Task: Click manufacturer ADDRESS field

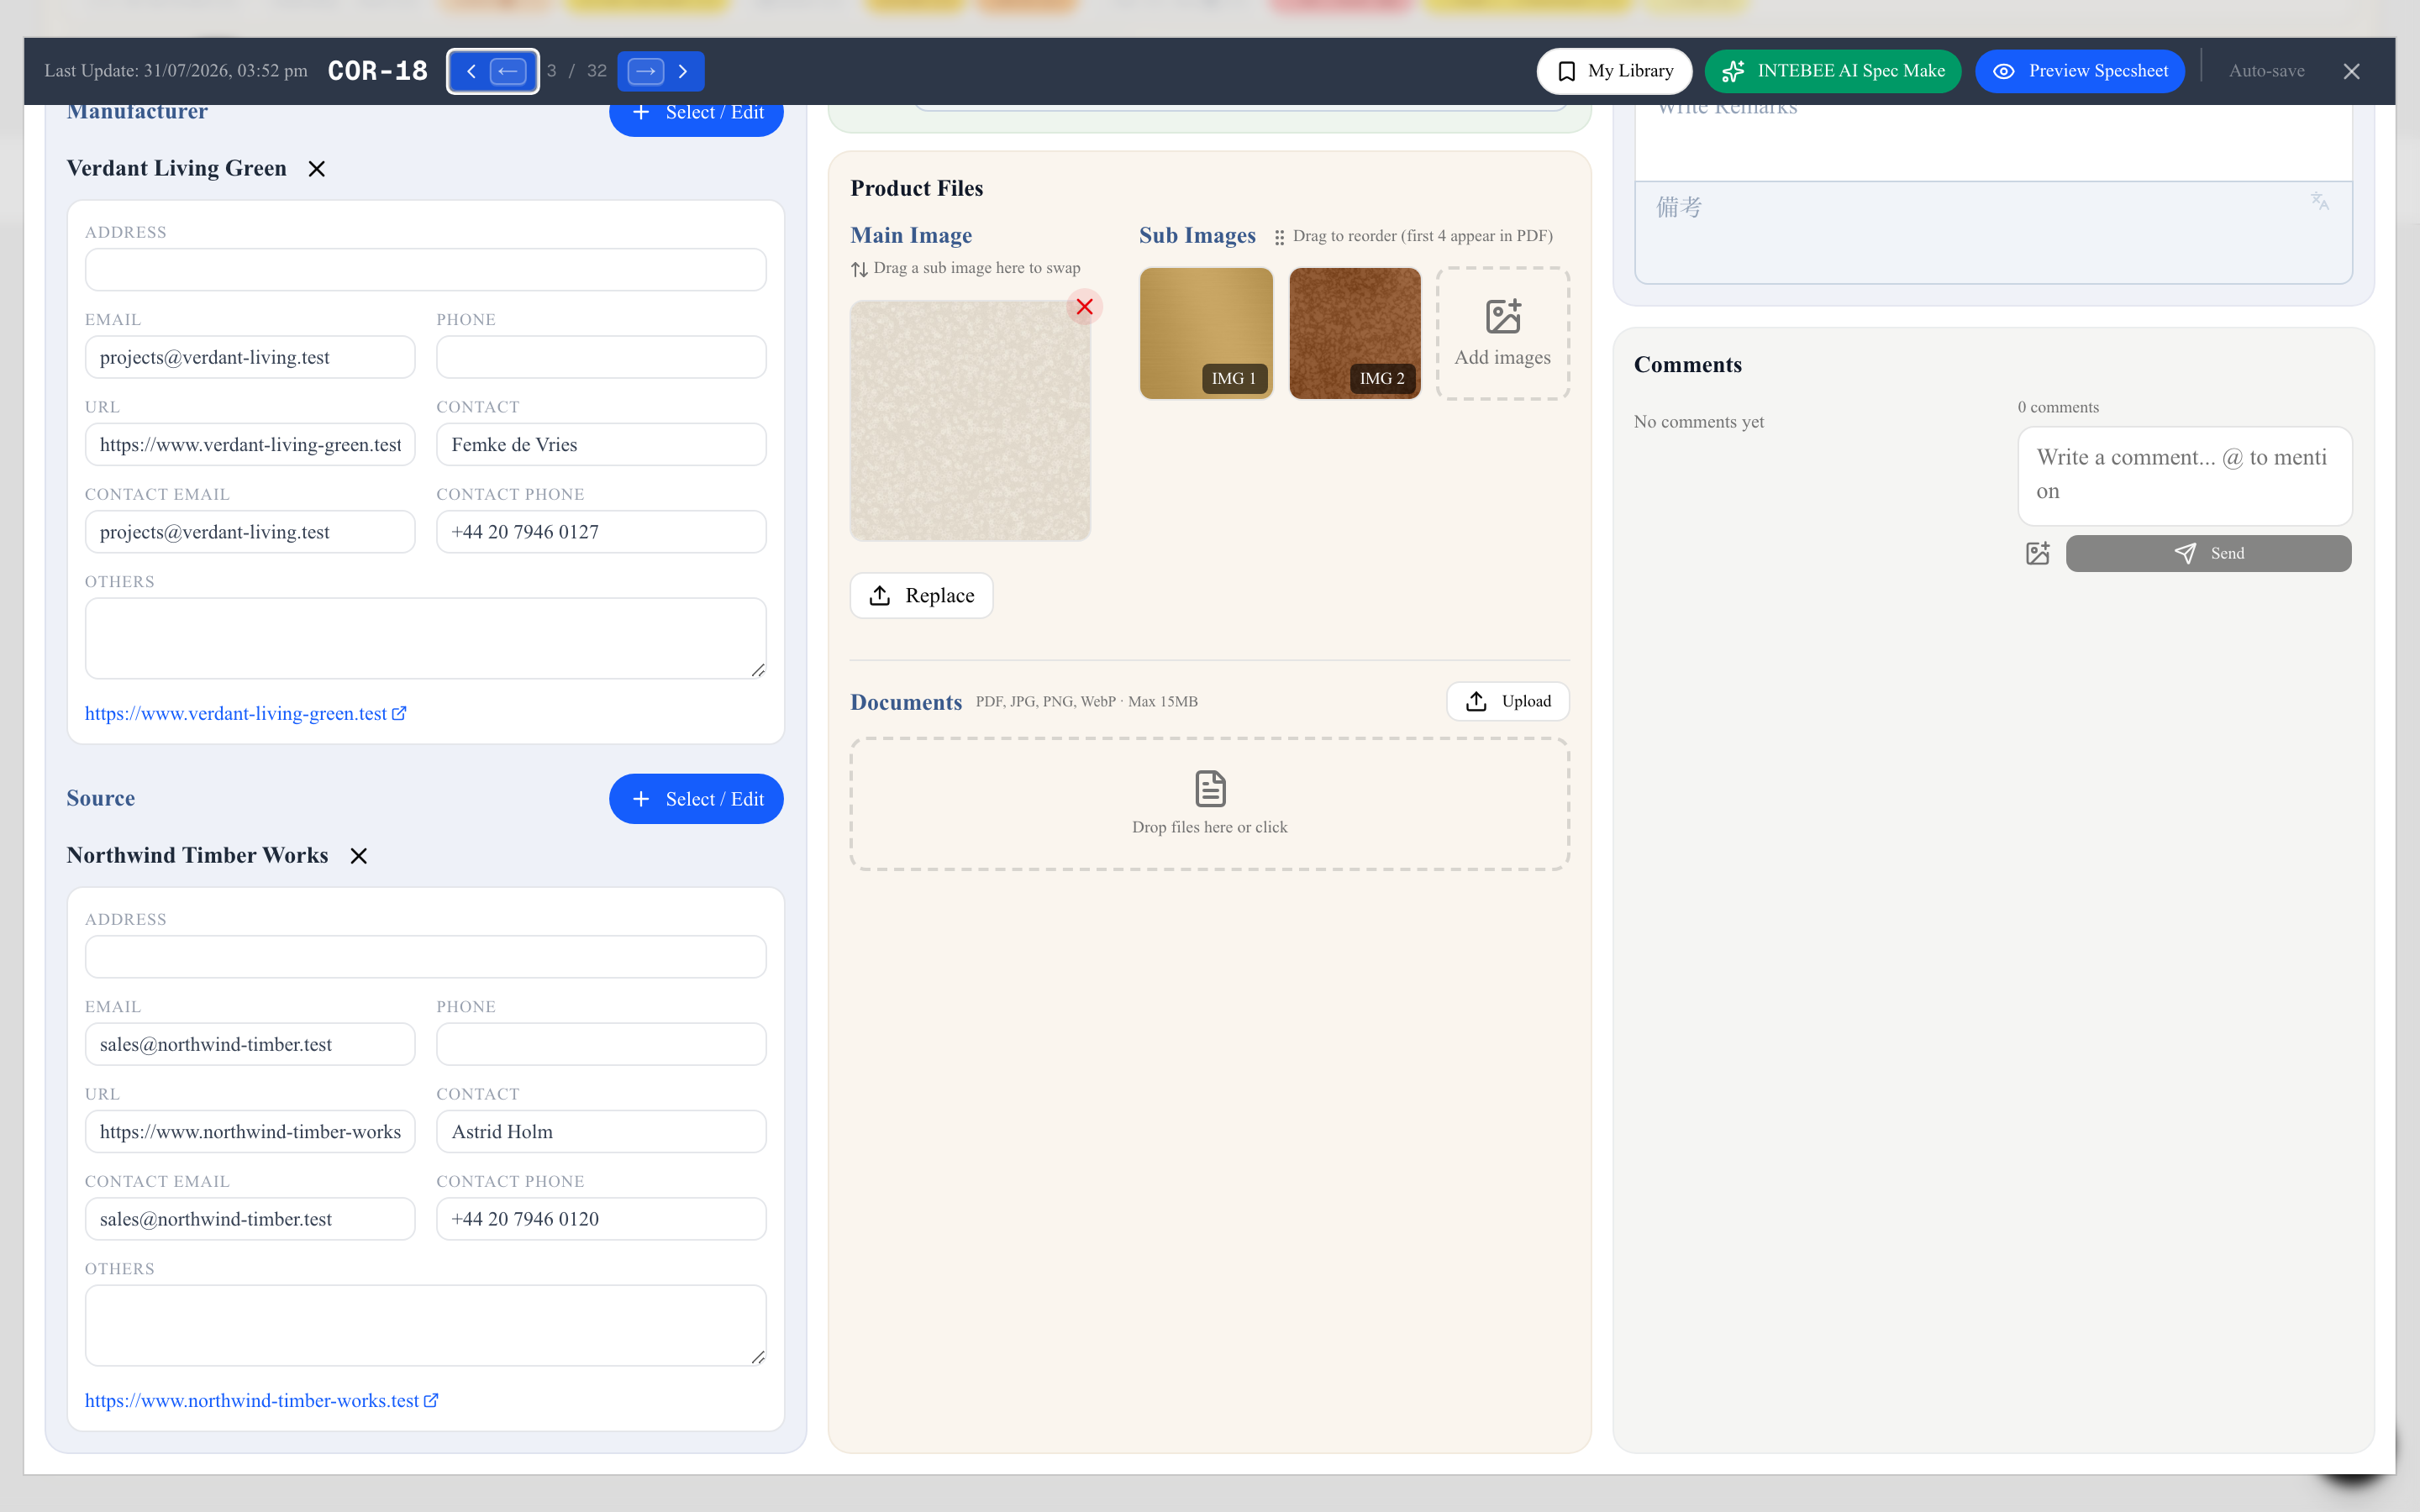Action: click(x=426, y=270)
